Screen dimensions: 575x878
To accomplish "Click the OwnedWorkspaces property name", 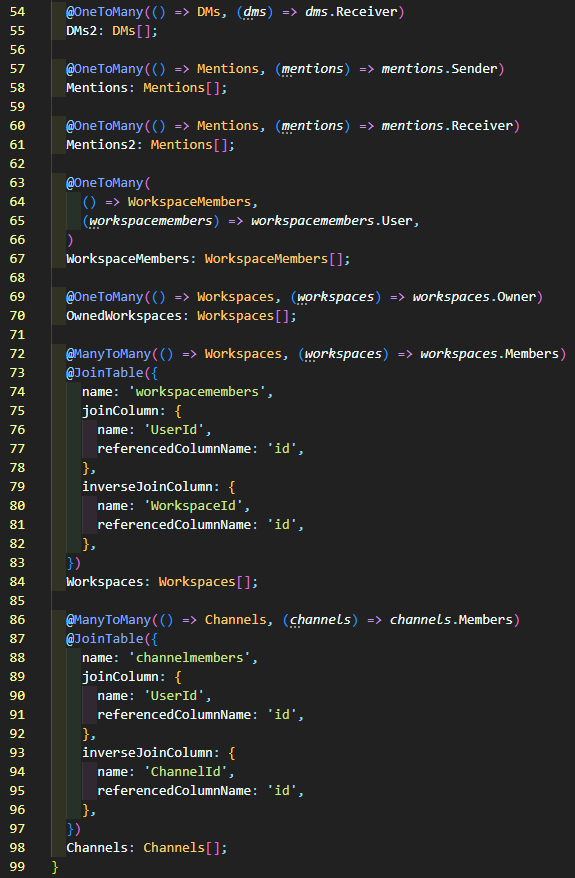I will [124, 316].
